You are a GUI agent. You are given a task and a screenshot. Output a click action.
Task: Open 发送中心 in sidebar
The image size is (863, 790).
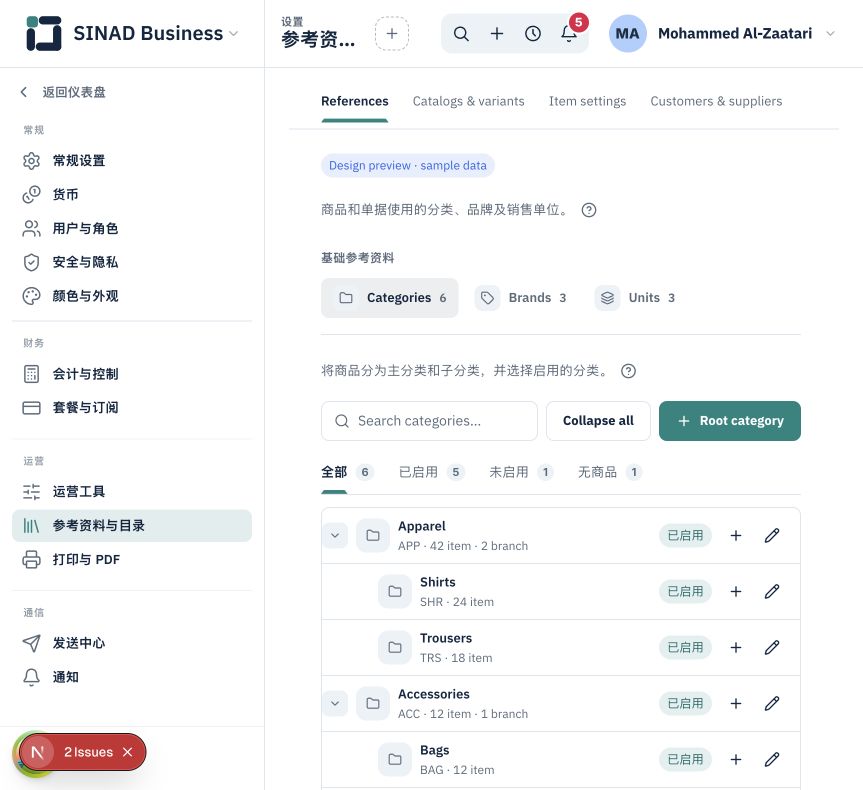tap(132, 643)
